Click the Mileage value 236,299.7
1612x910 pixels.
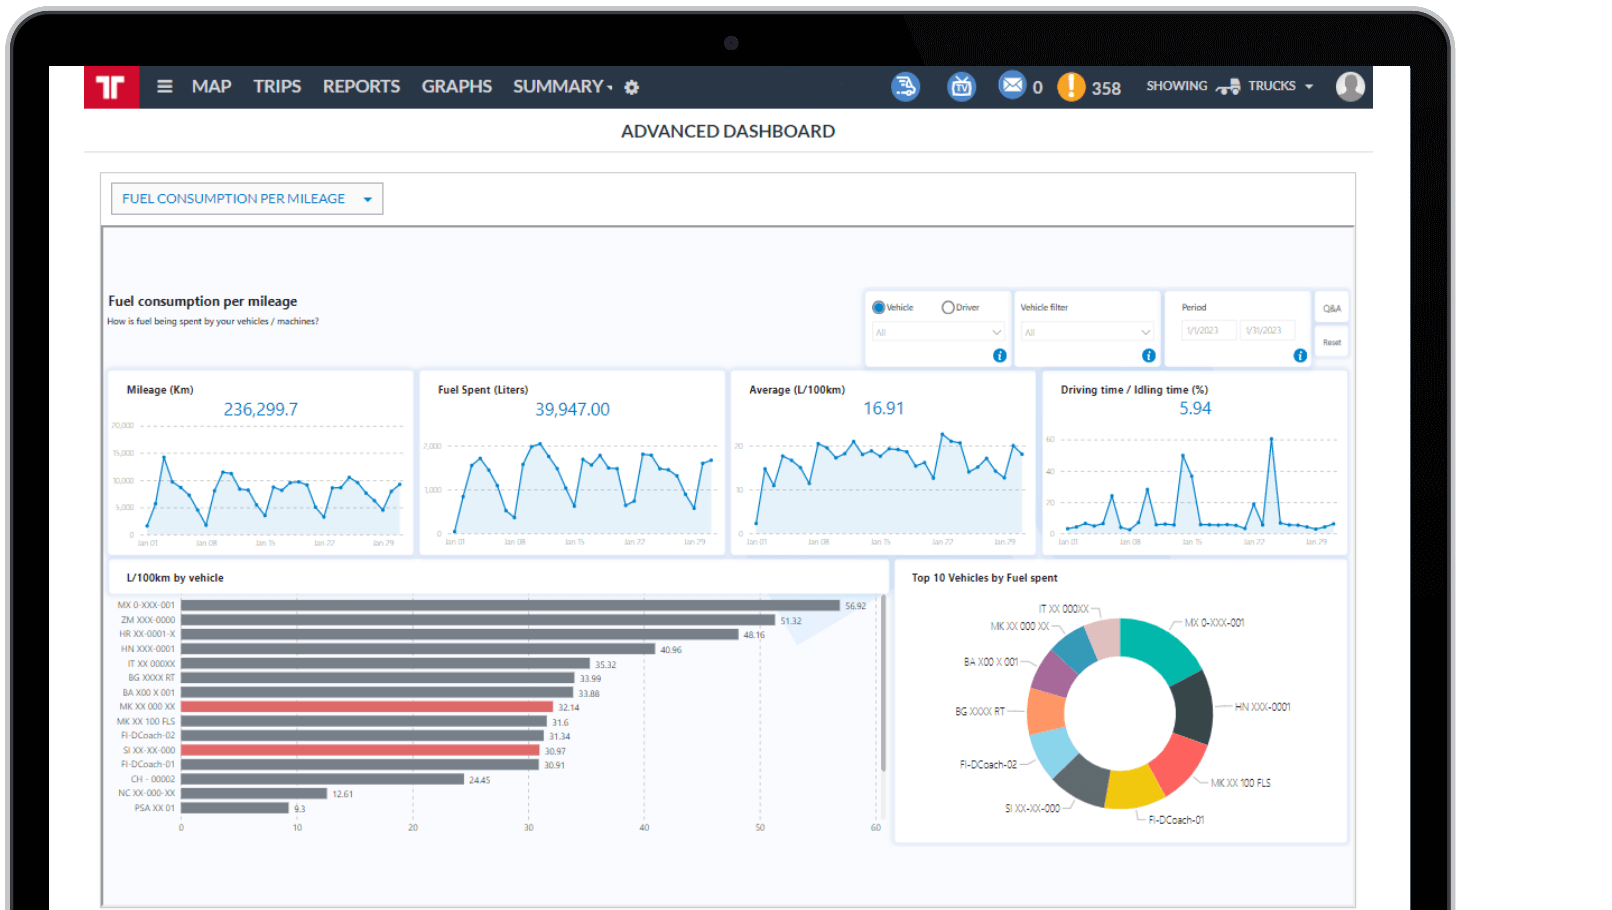(260, 410)
